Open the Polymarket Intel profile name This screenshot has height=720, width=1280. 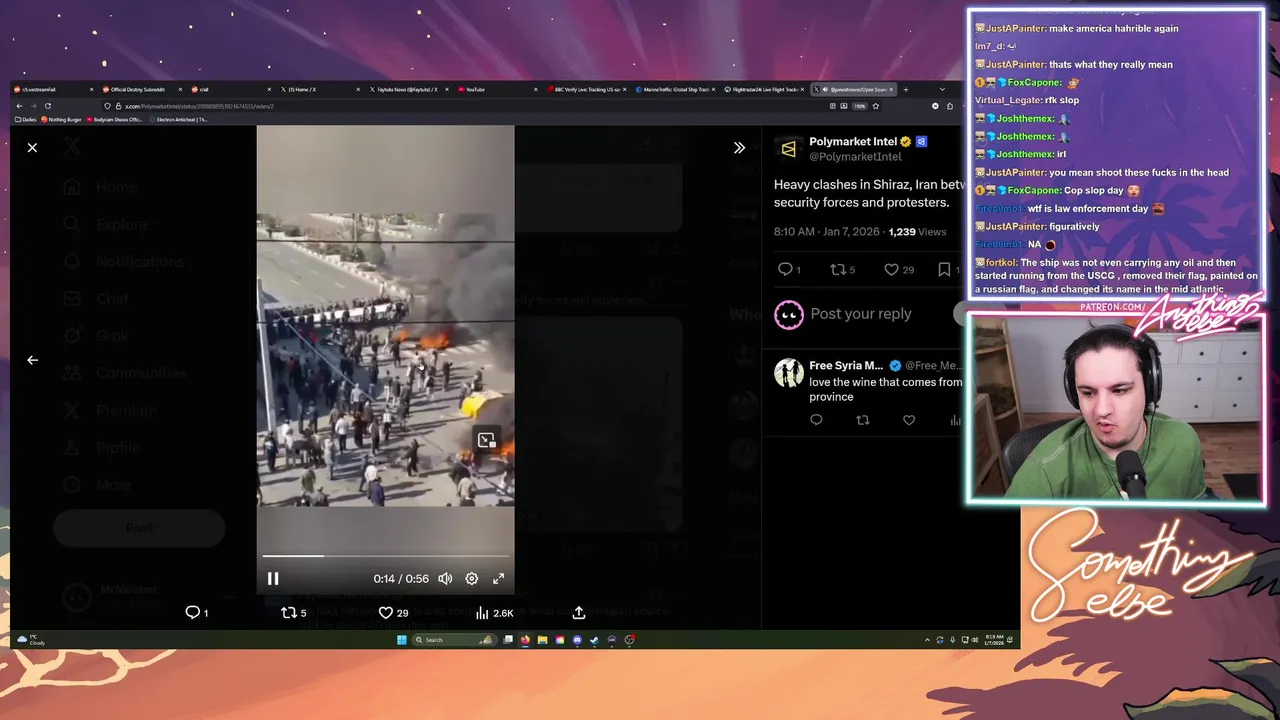[853, 142]
